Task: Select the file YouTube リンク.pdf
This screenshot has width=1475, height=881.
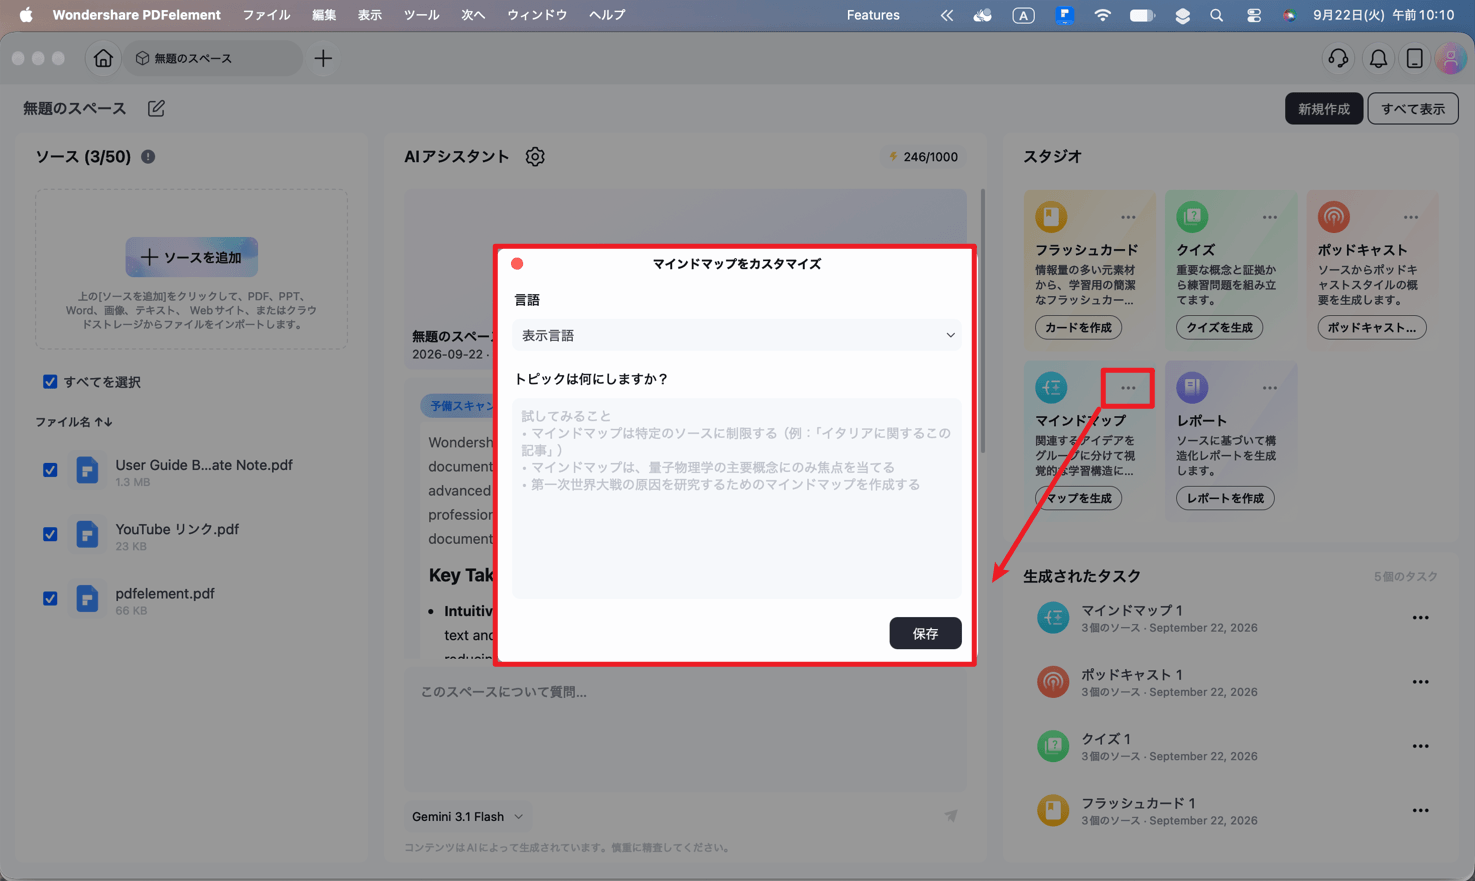Action: click(177, 530)
